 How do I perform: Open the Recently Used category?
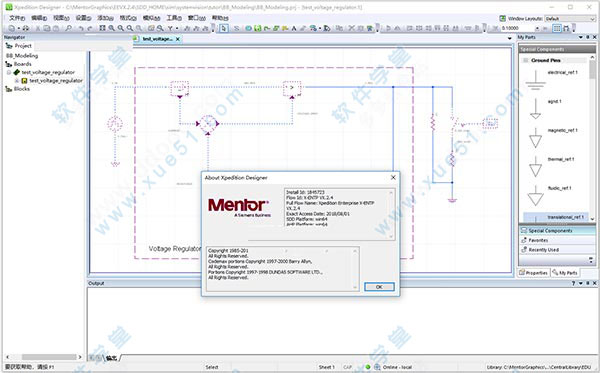pos(557,250)
